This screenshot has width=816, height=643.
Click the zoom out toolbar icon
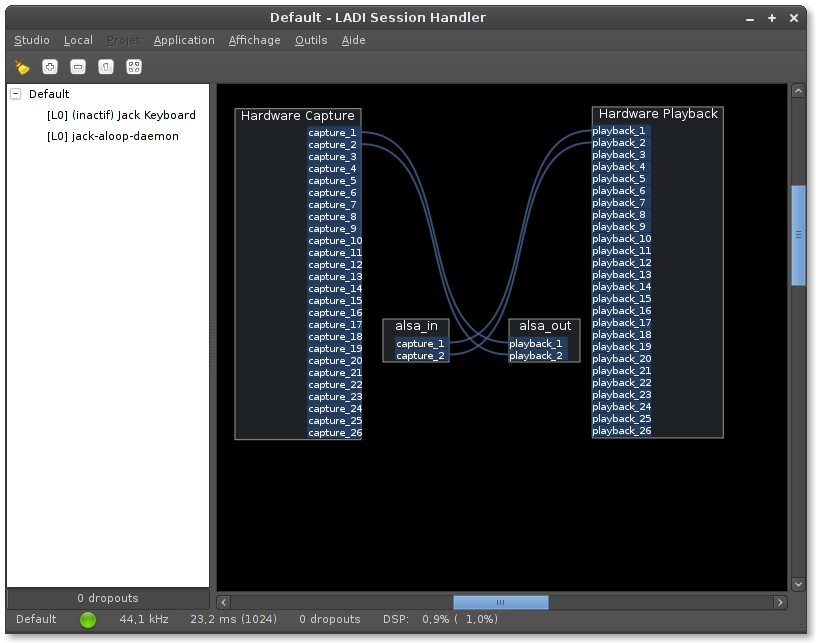point(78,67)
